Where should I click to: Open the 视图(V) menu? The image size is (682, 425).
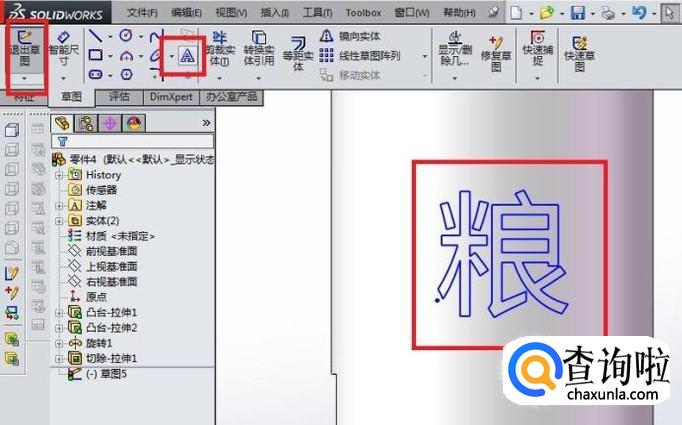(231, 13)
